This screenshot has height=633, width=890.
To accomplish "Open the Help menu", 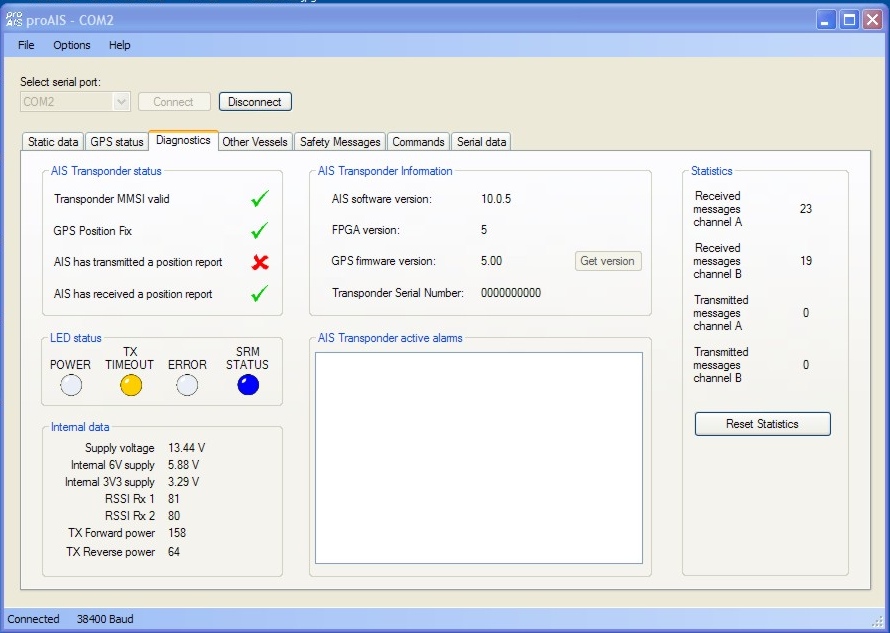I will pos(120,45).
